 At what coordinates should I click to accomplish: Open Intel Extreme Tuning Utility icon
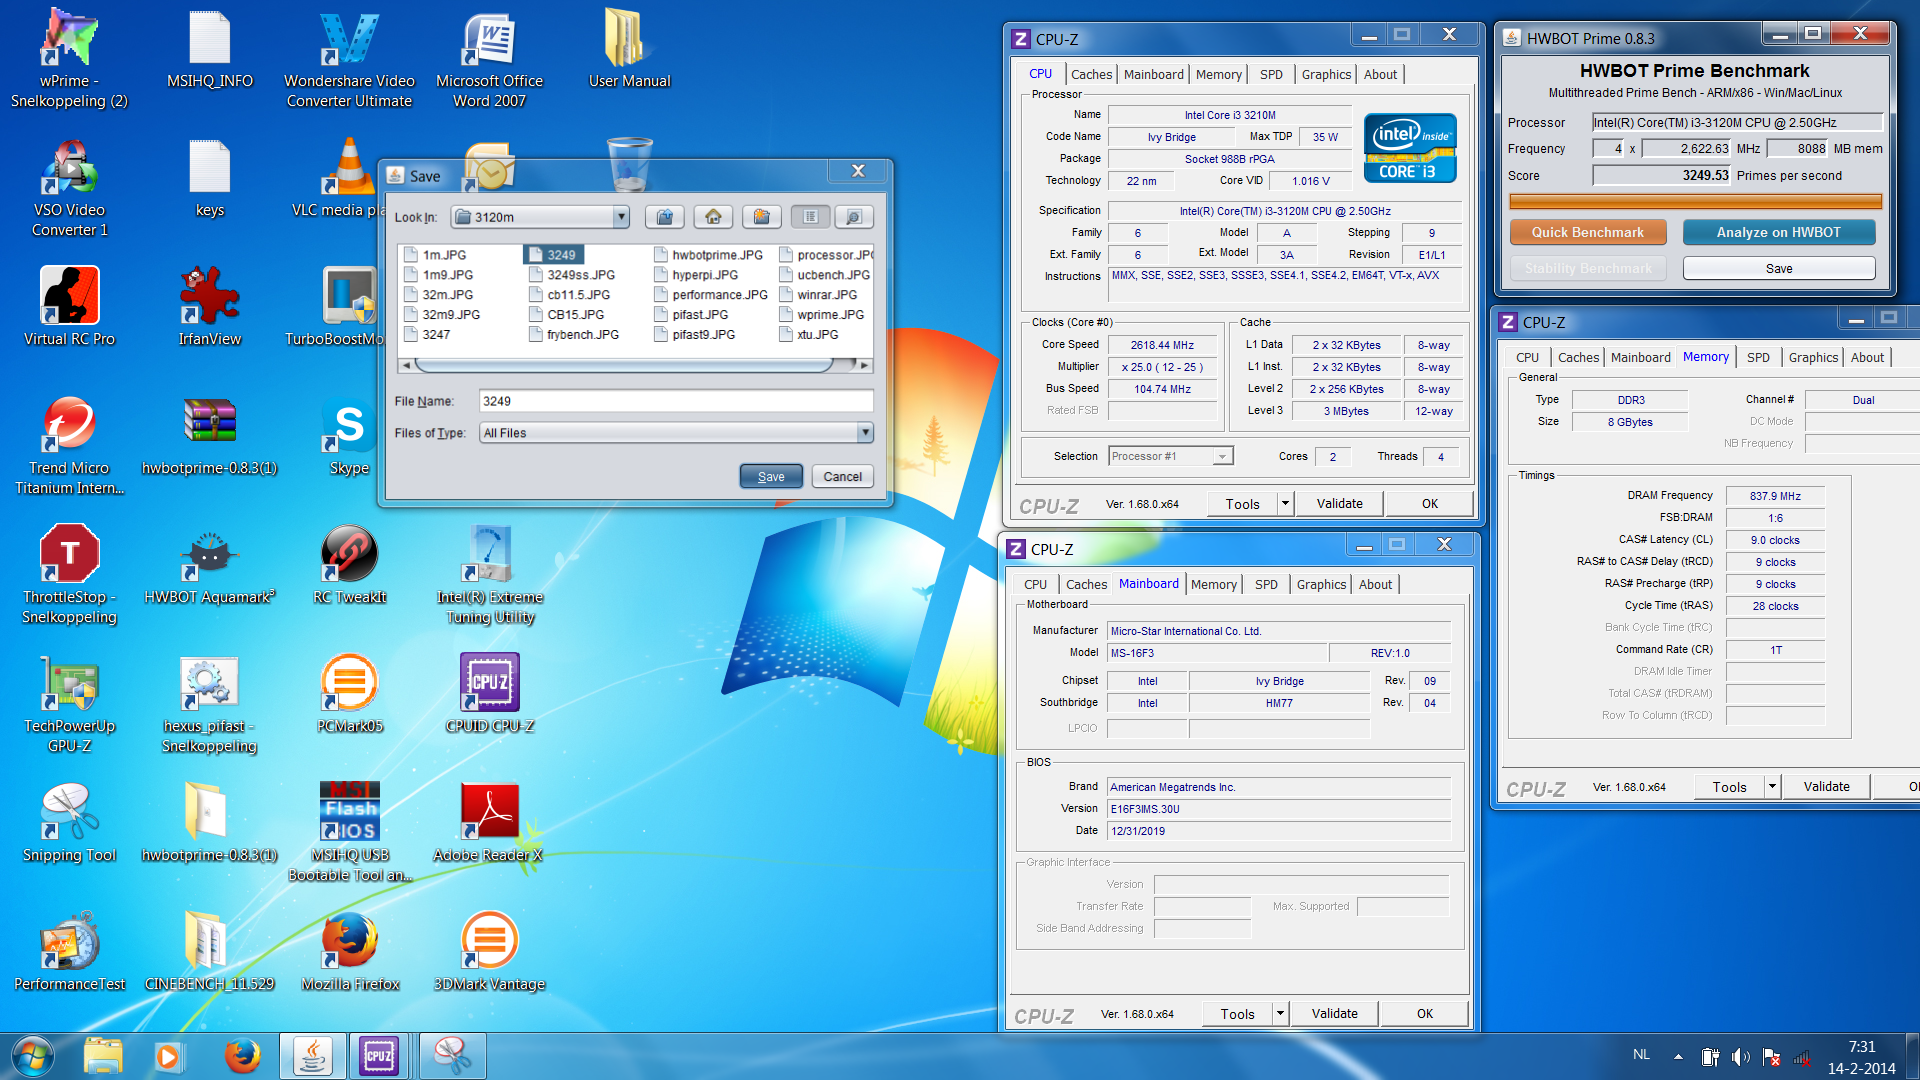point(489,575)
